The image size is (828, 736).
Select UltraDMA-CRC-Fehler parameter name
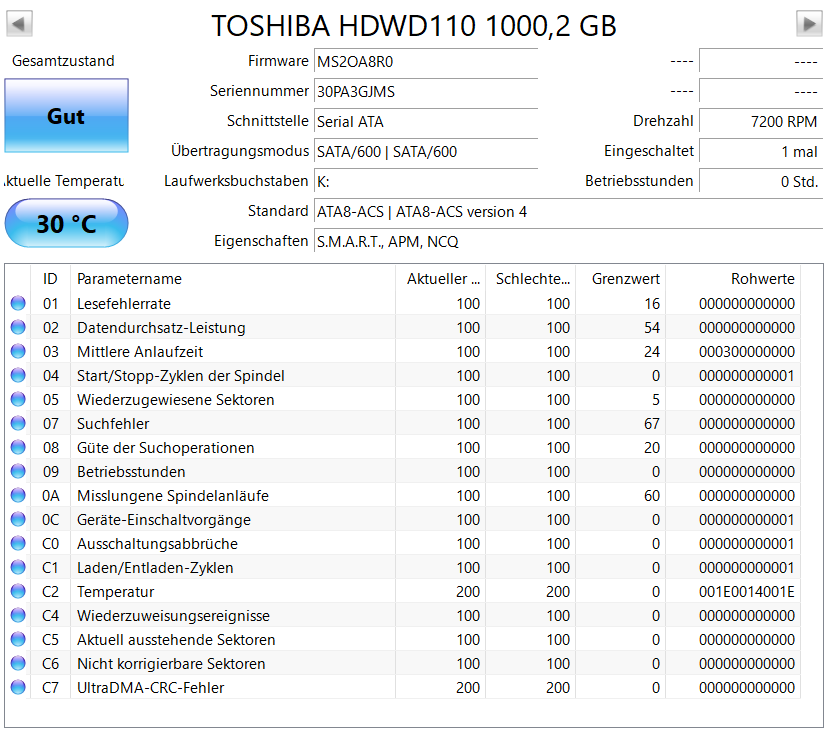click(150, 688)
